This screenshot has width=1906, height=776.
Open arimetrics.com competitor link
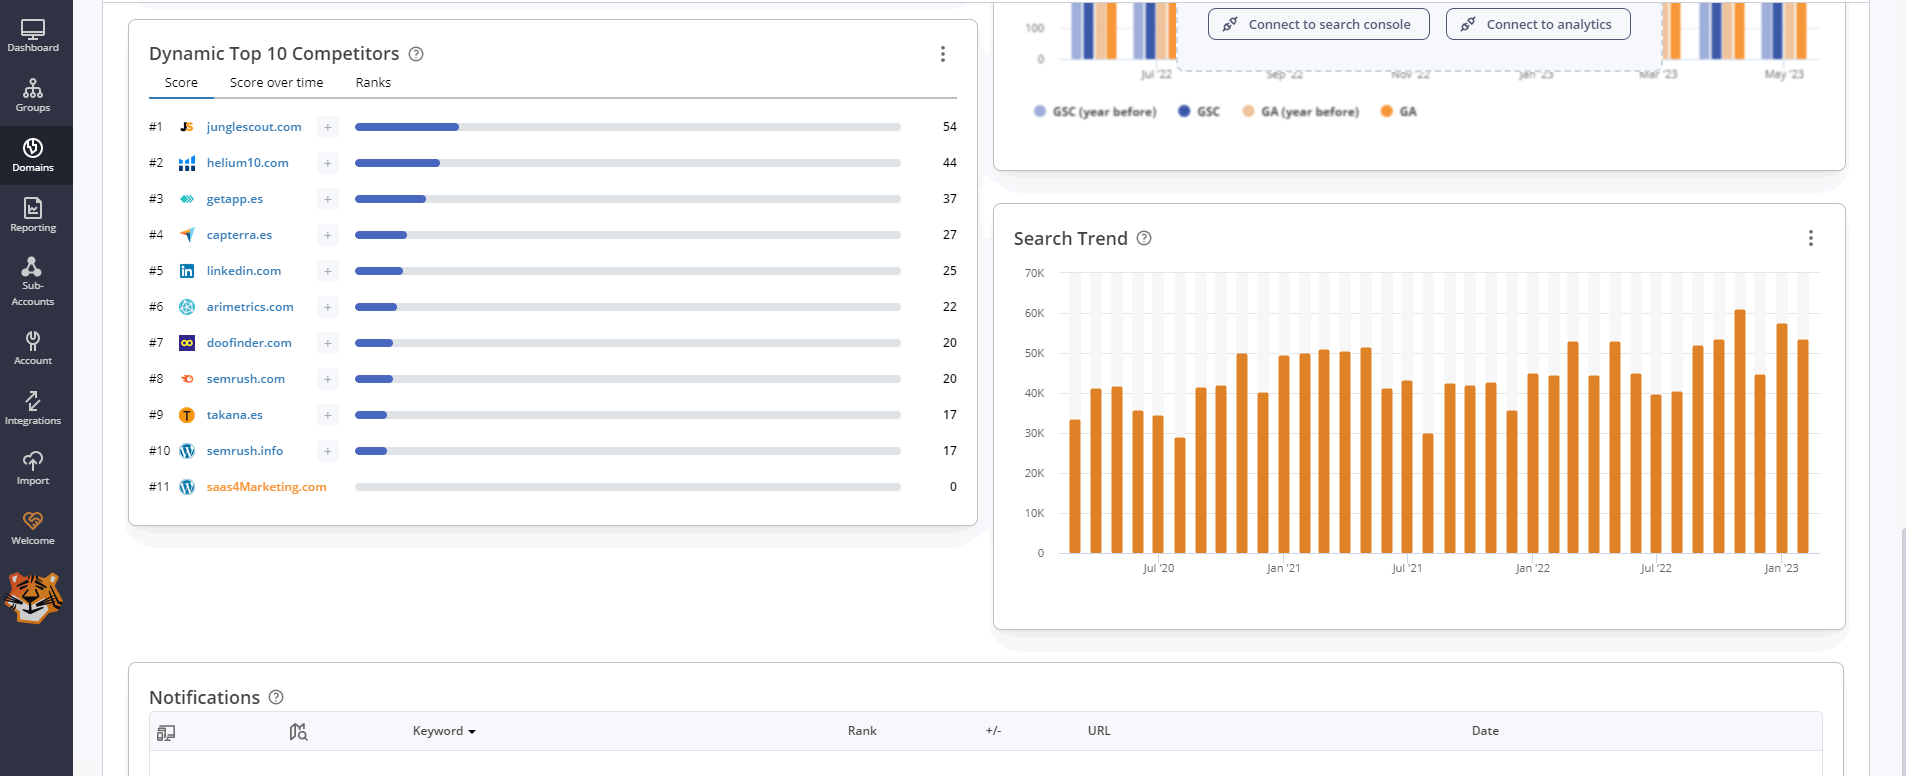point(250,307)
